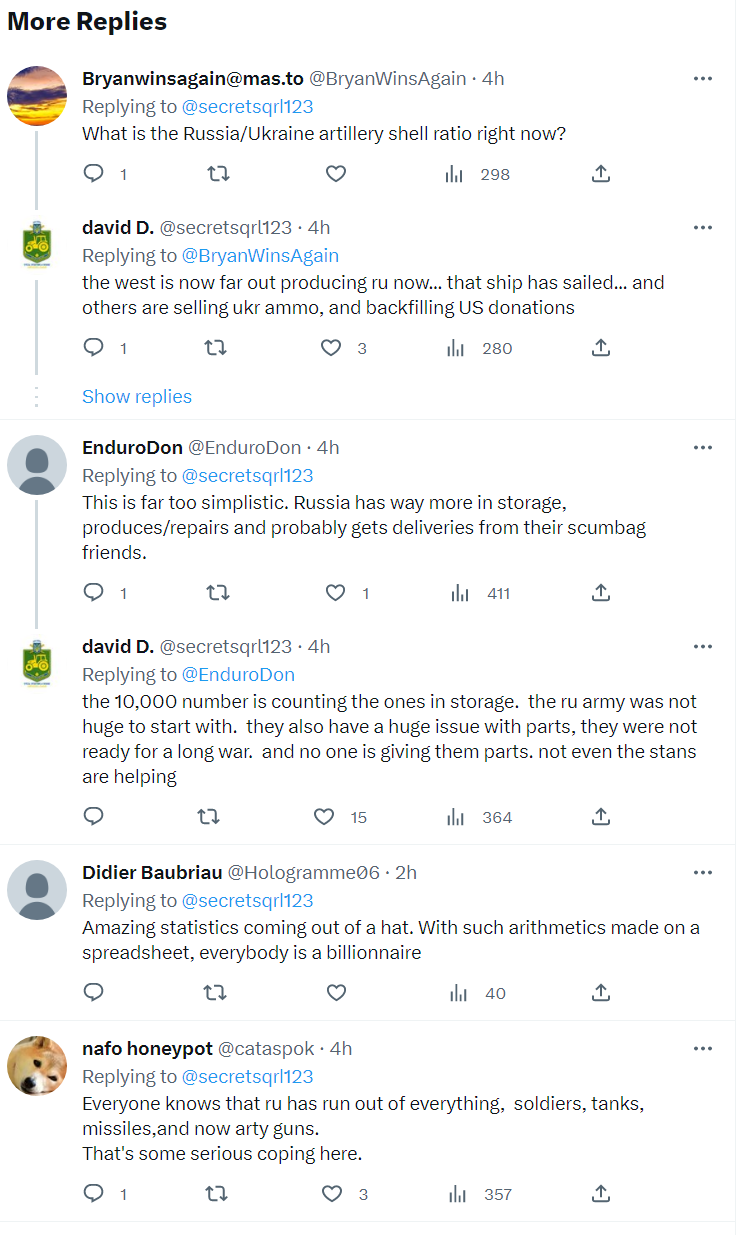This screenshot has width=747, height=1235.
Task: Like EnduroDon's reply with 1 like
Action: [336, 593]
